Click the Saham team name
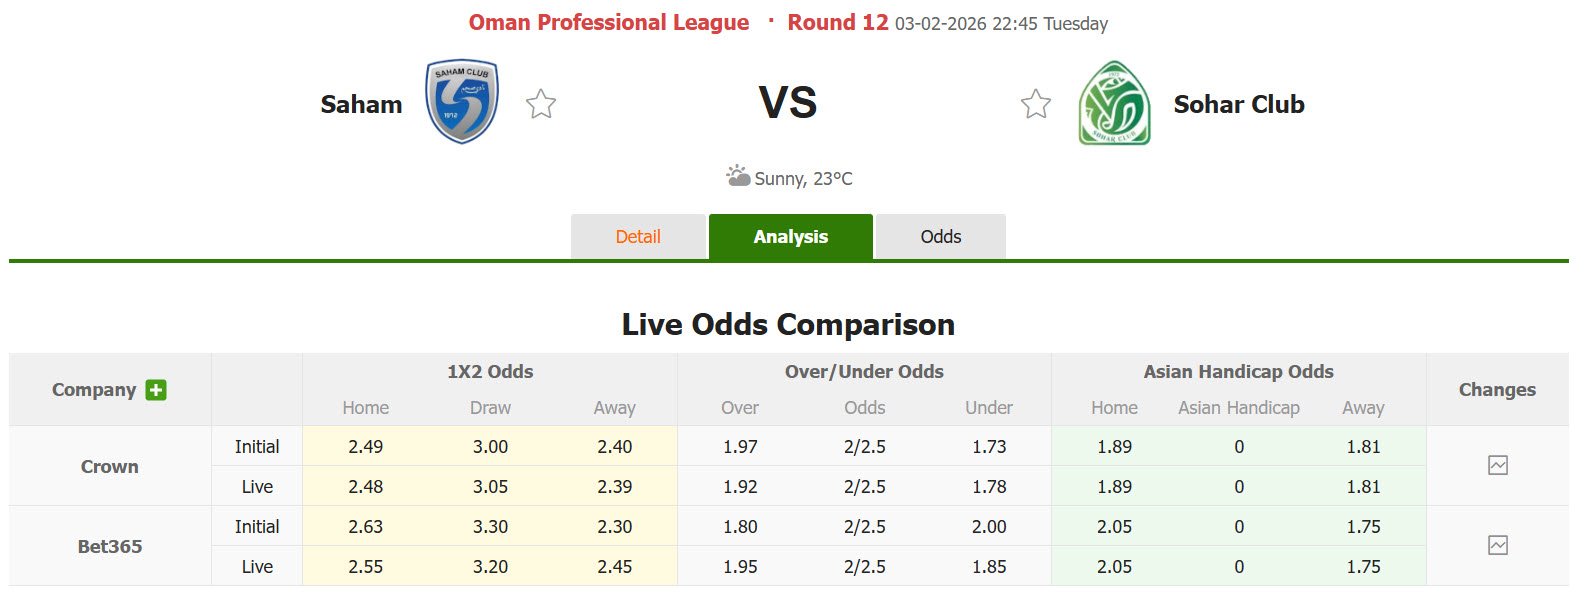This screenshot has width=1571, height=604. pyautogui.click(x=361, y=104)
